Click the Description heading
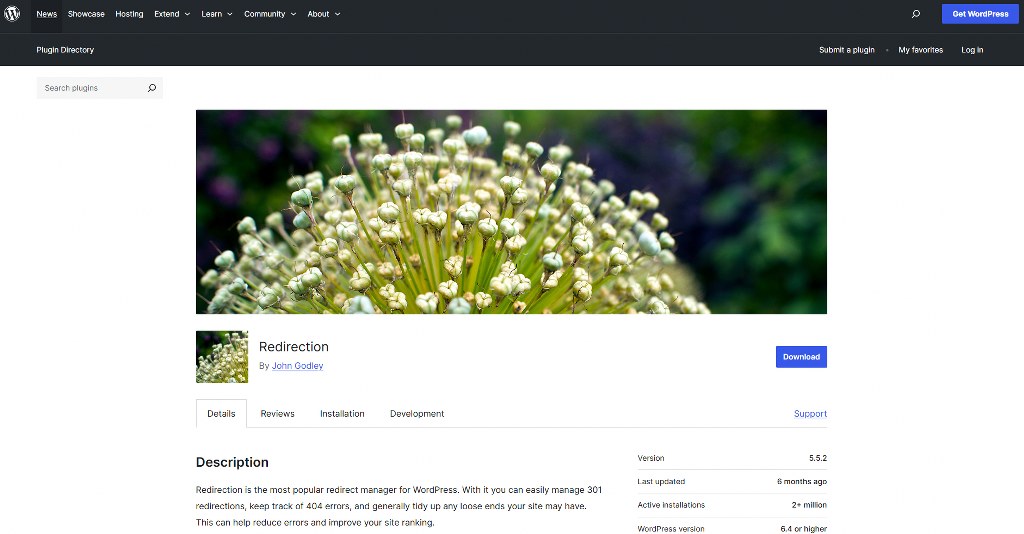Image resolution: width=1024 pixels, height=534 pixels. (232, 462)
